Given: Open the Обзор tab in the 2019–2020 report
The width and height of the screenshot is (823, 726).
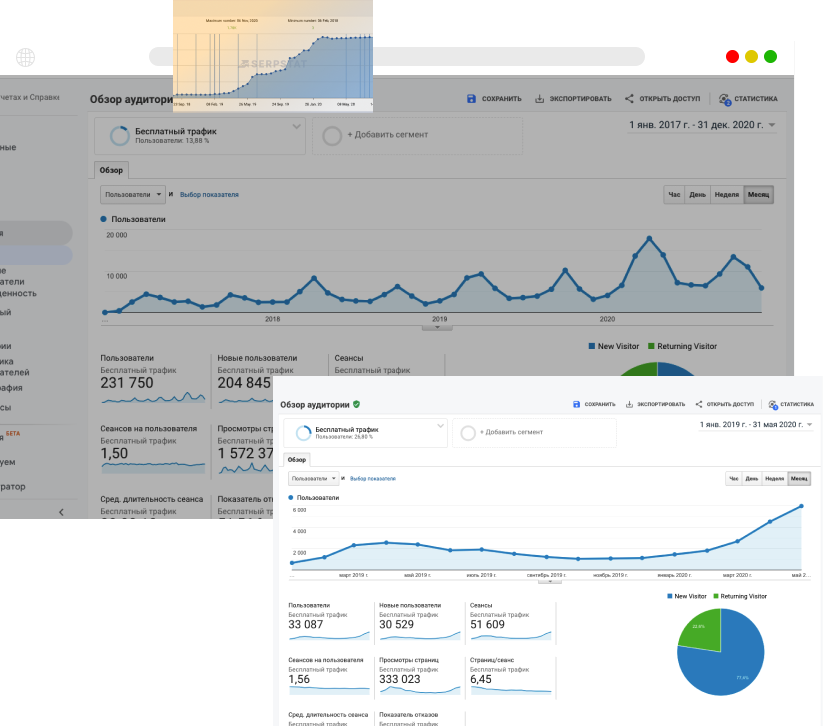Looking at the screenshot, I should tap(297, 459).
